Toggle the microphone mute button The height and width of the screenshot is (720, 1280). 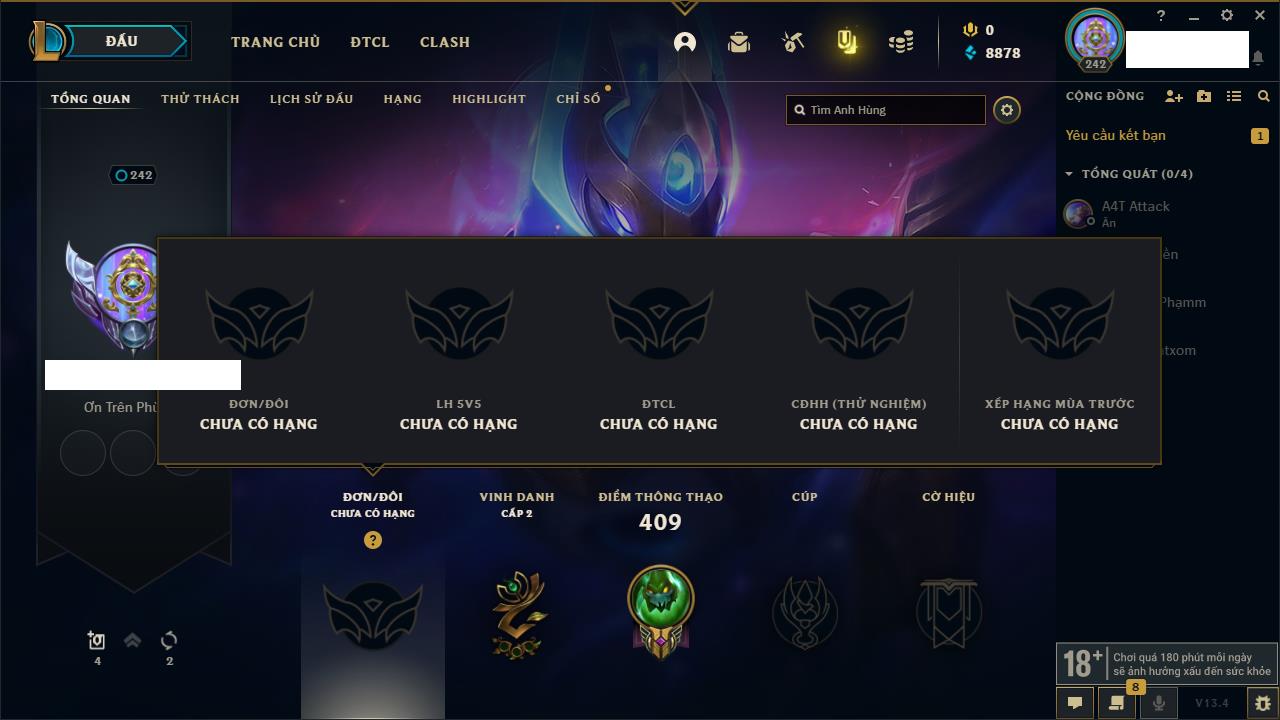pos(1159,703)
